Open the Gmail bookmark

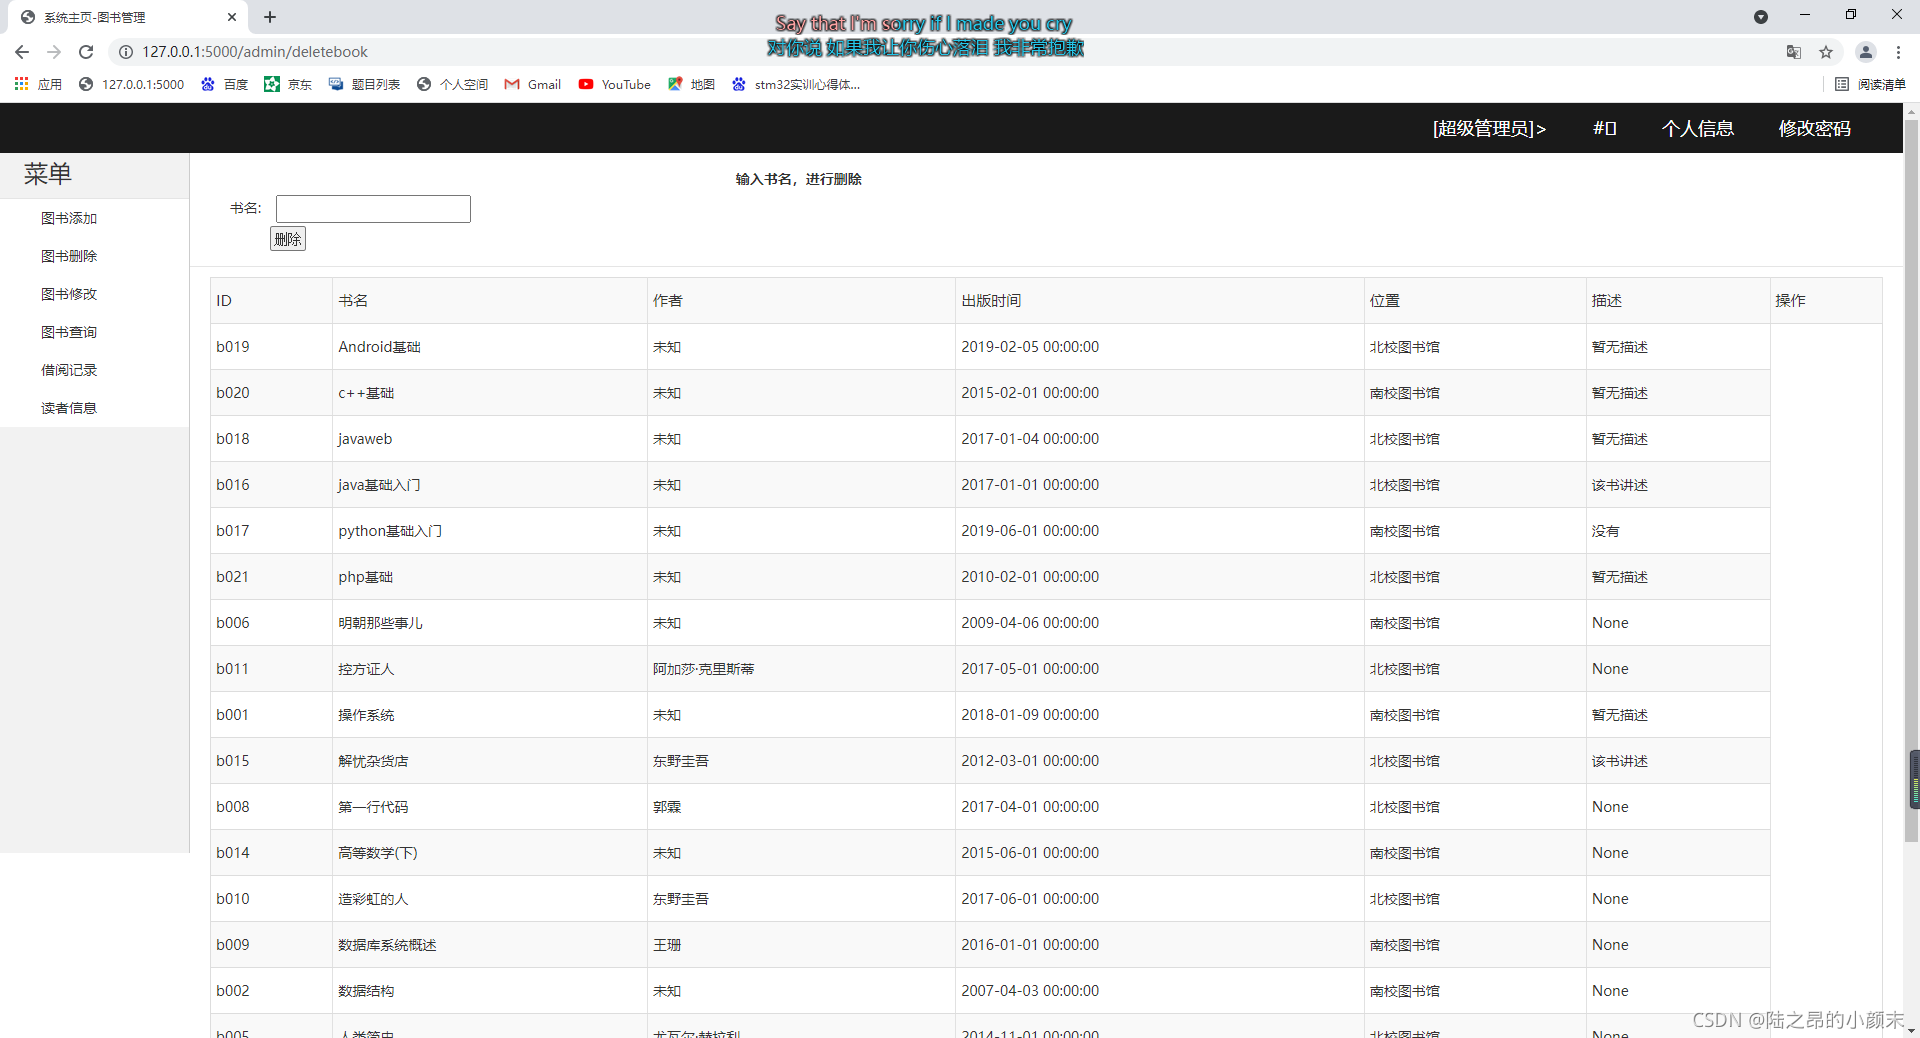click(533, 85)
